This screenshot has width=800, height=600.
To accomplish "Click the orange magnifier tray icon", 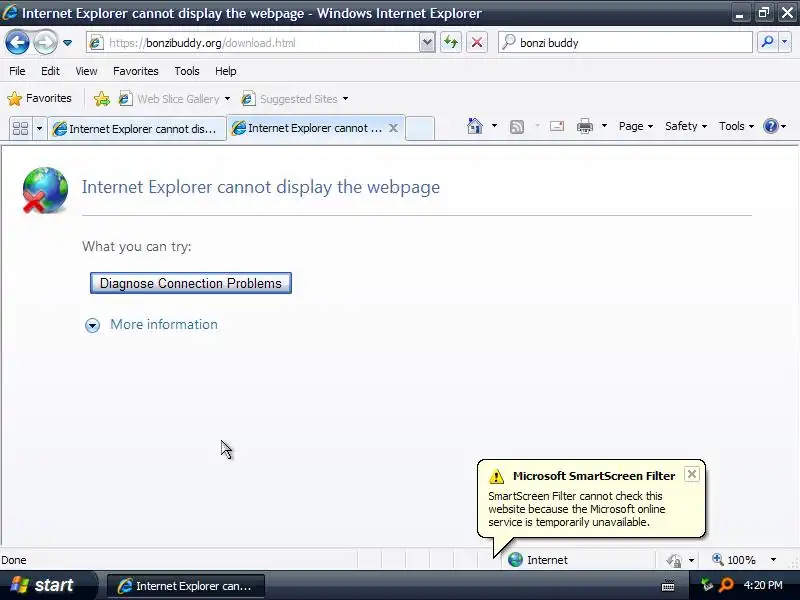I will [726, 585].
